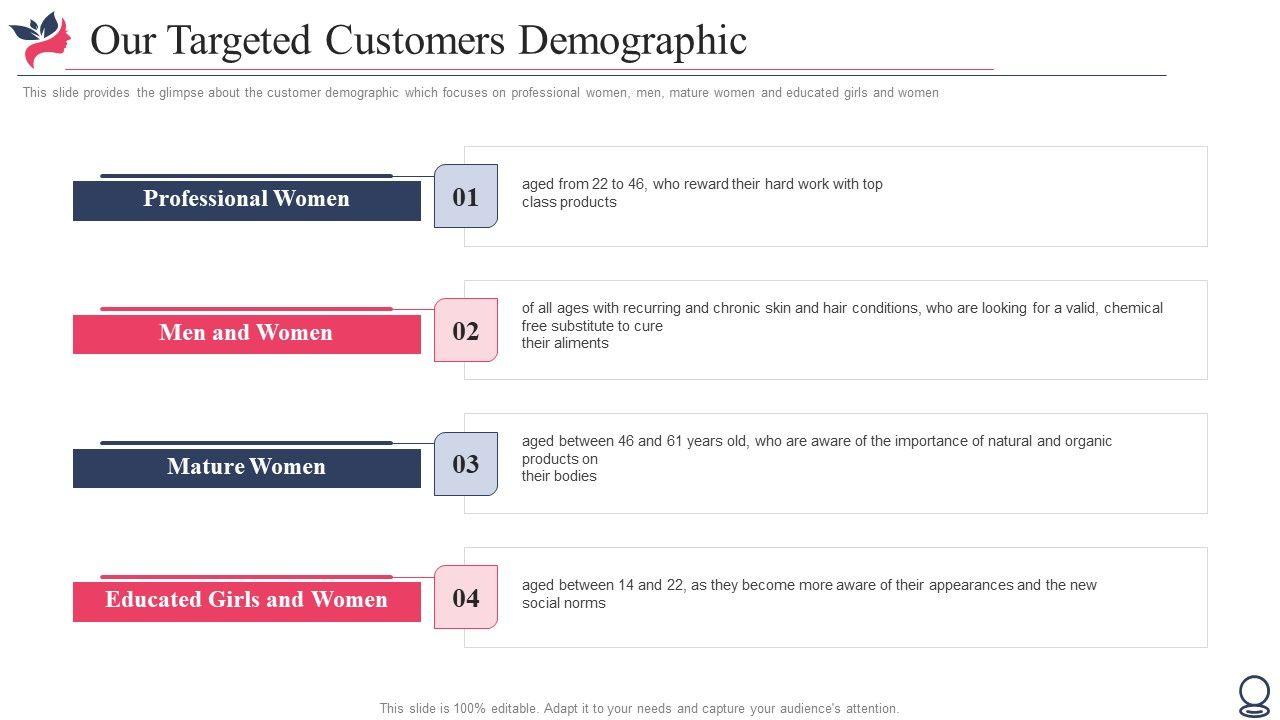The width and height of the screenshot is (1280, 720).
Task: Select the subtitle text about customer demographic
Action: pos(480,93)
